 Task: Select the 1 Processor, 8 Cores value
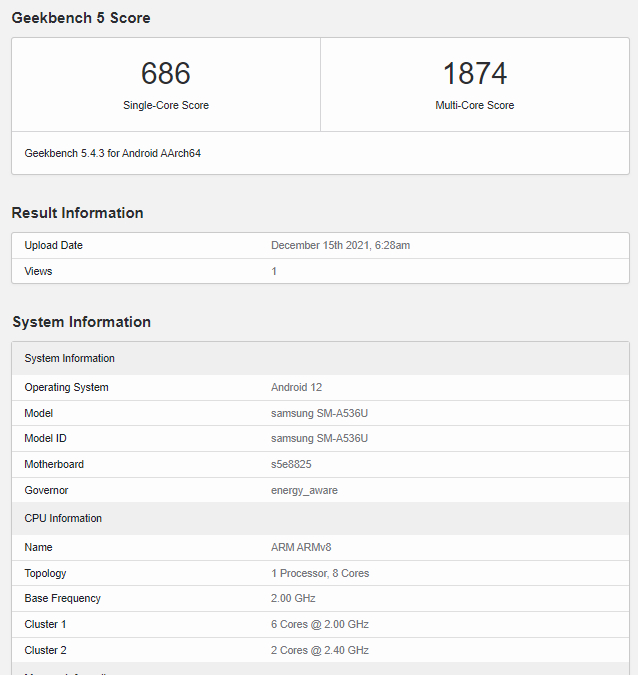click(320, 573)
